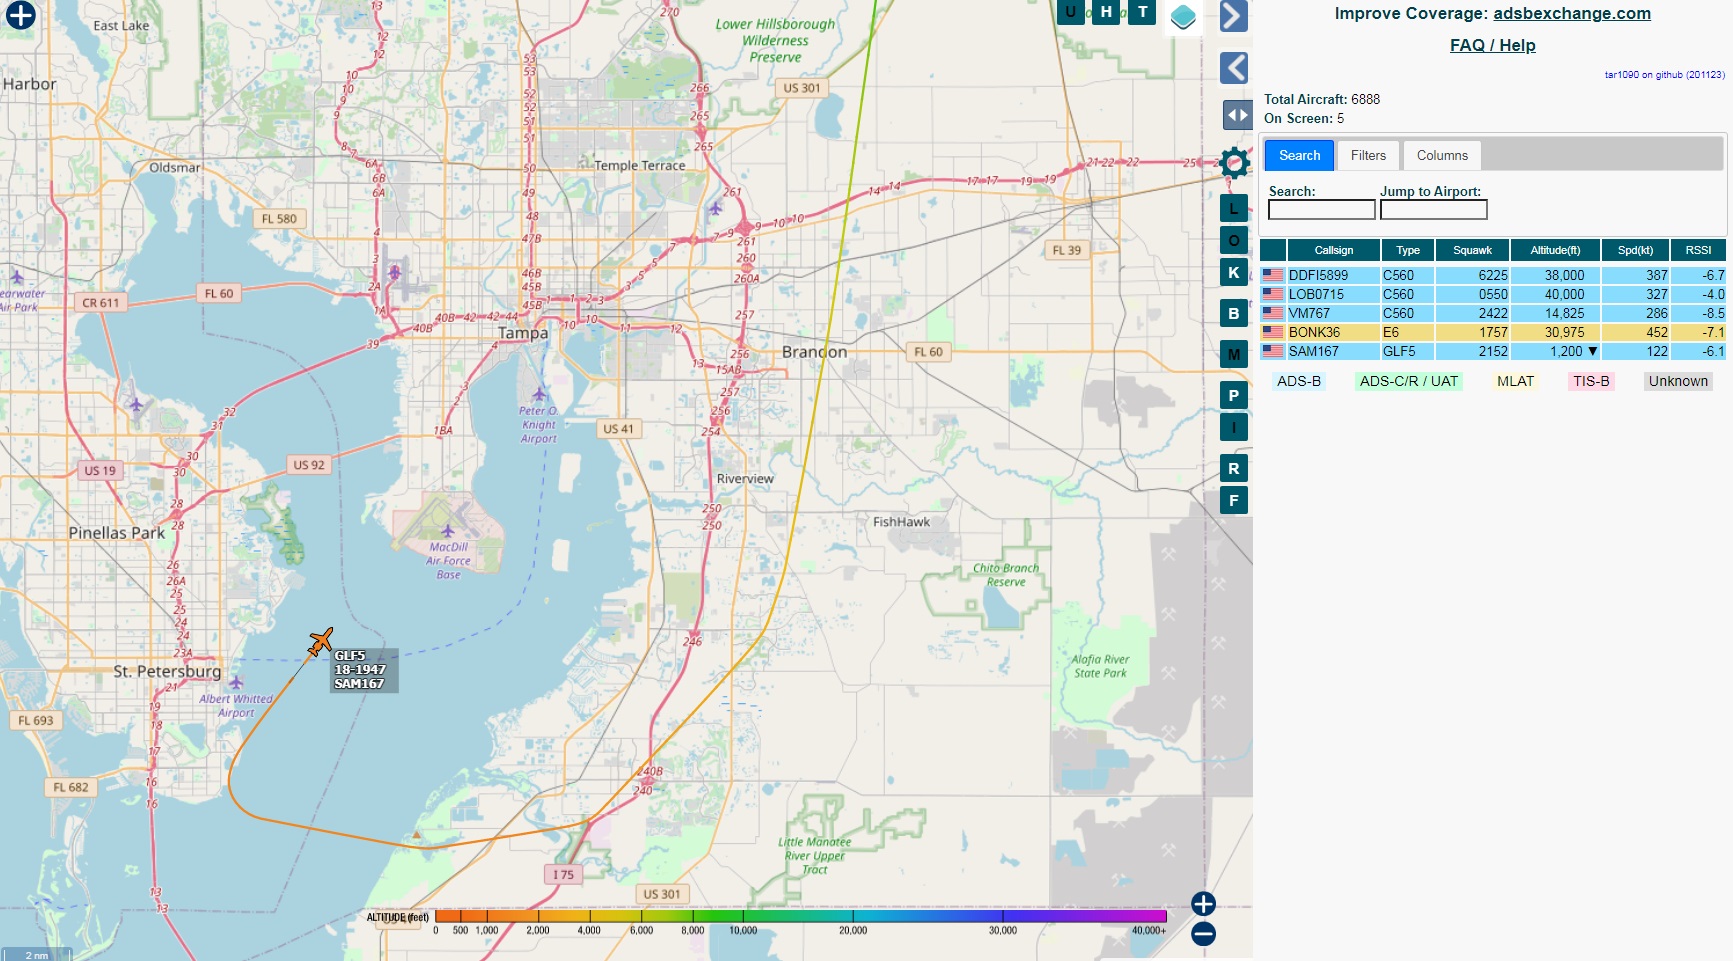Click SAM167 GLF5 map label box
Screen dimensions: 1733x961
pos(364,670)
